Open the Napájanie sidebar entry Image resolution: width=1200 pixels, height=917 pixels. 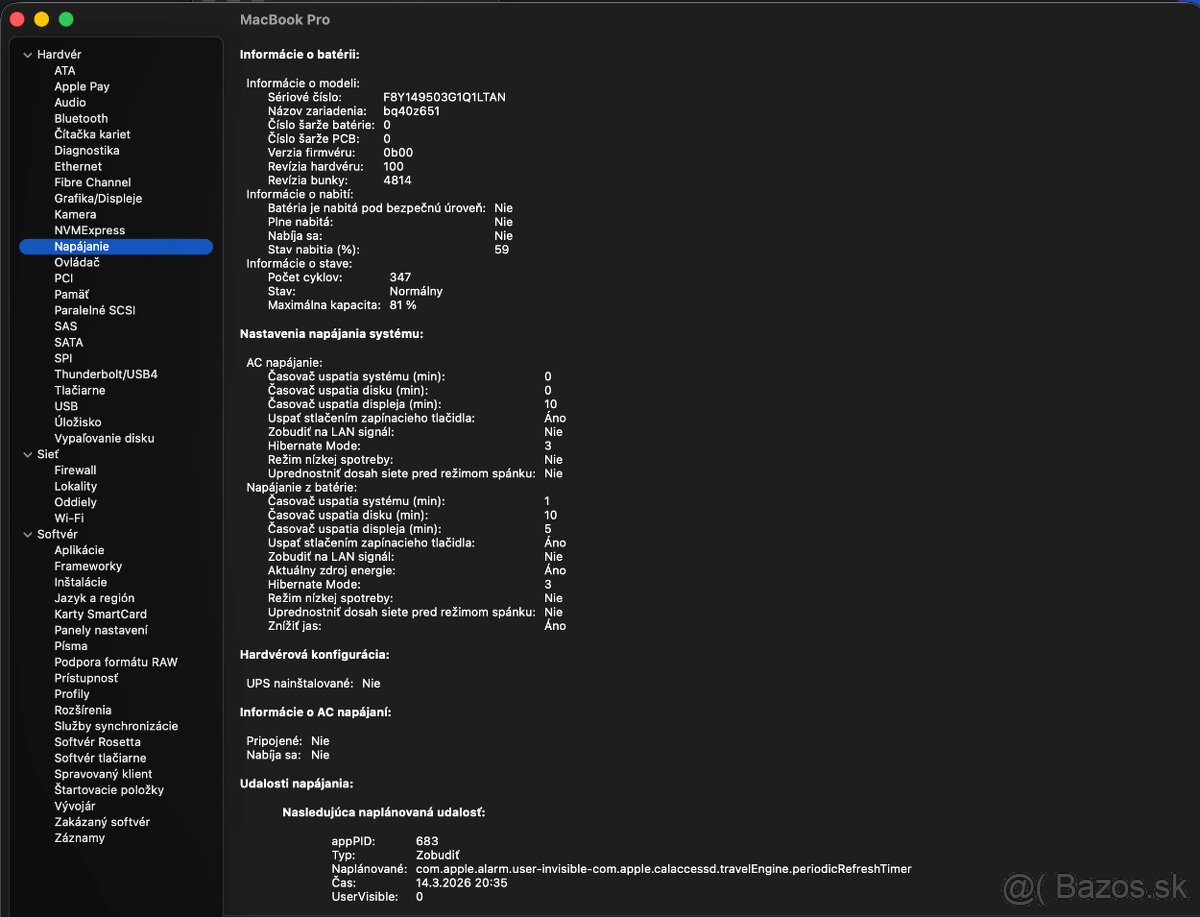(82, 246)
